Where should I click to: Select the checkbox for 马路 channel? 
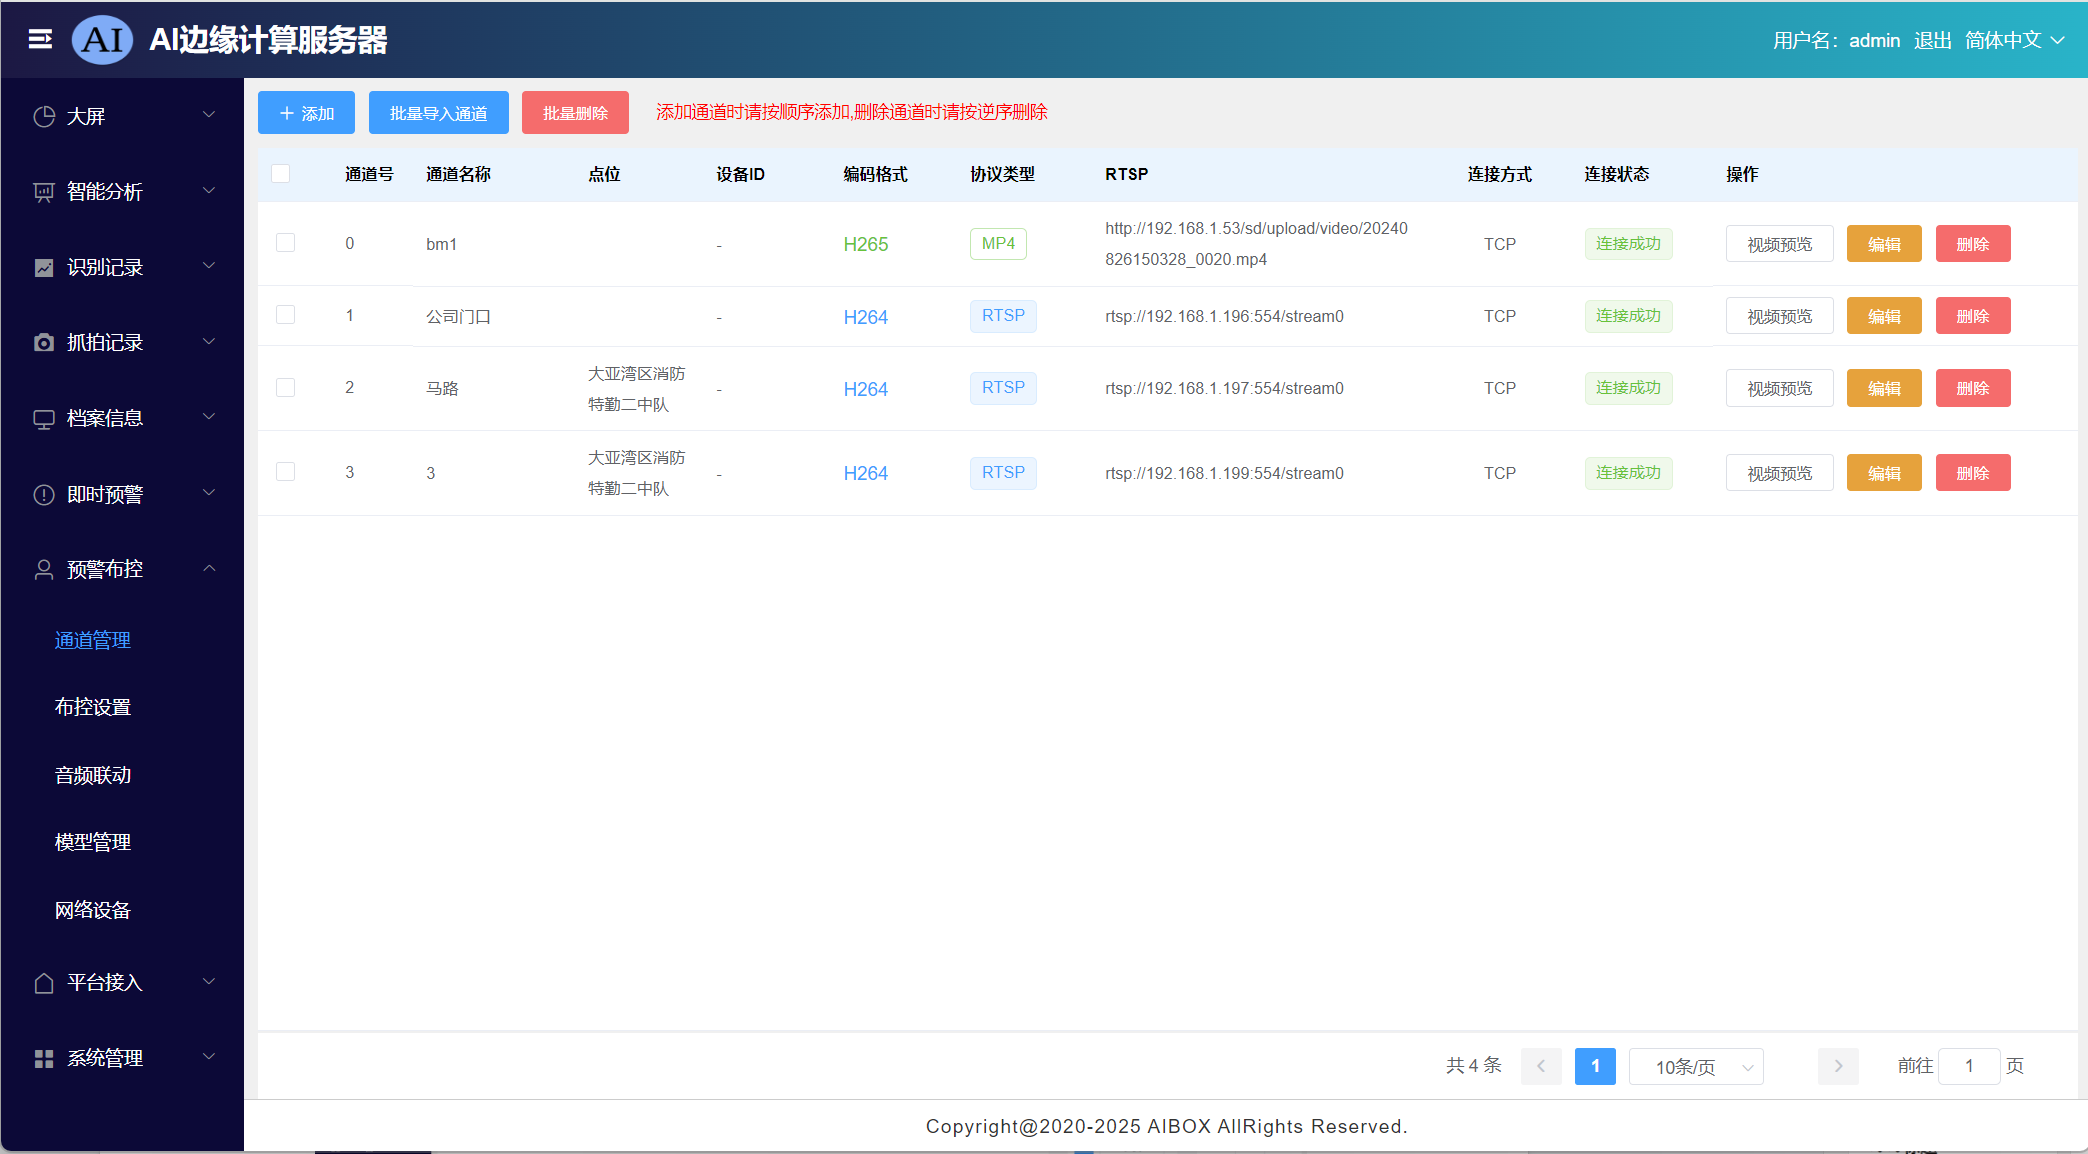pyautogui.click(x=286, y=388)
